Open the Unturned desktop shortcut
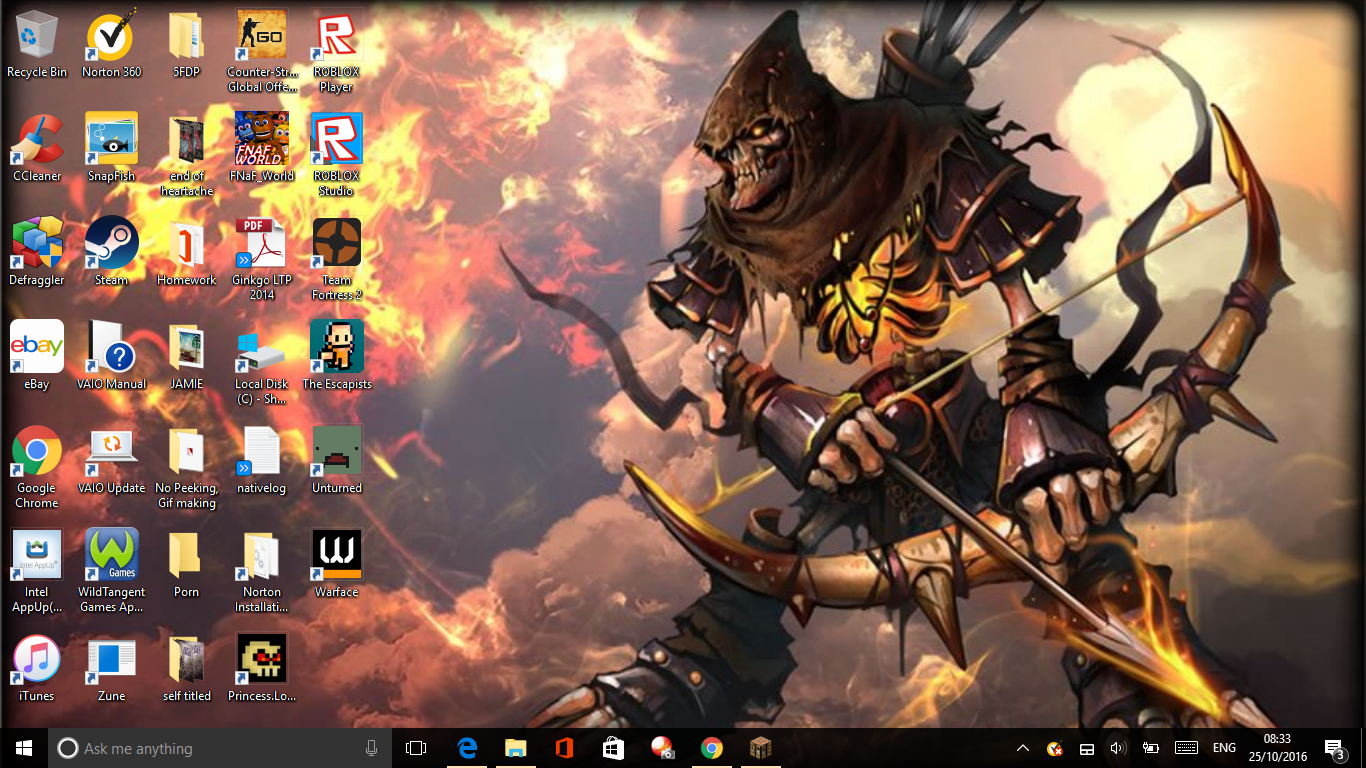 click(x=336, y=451)
